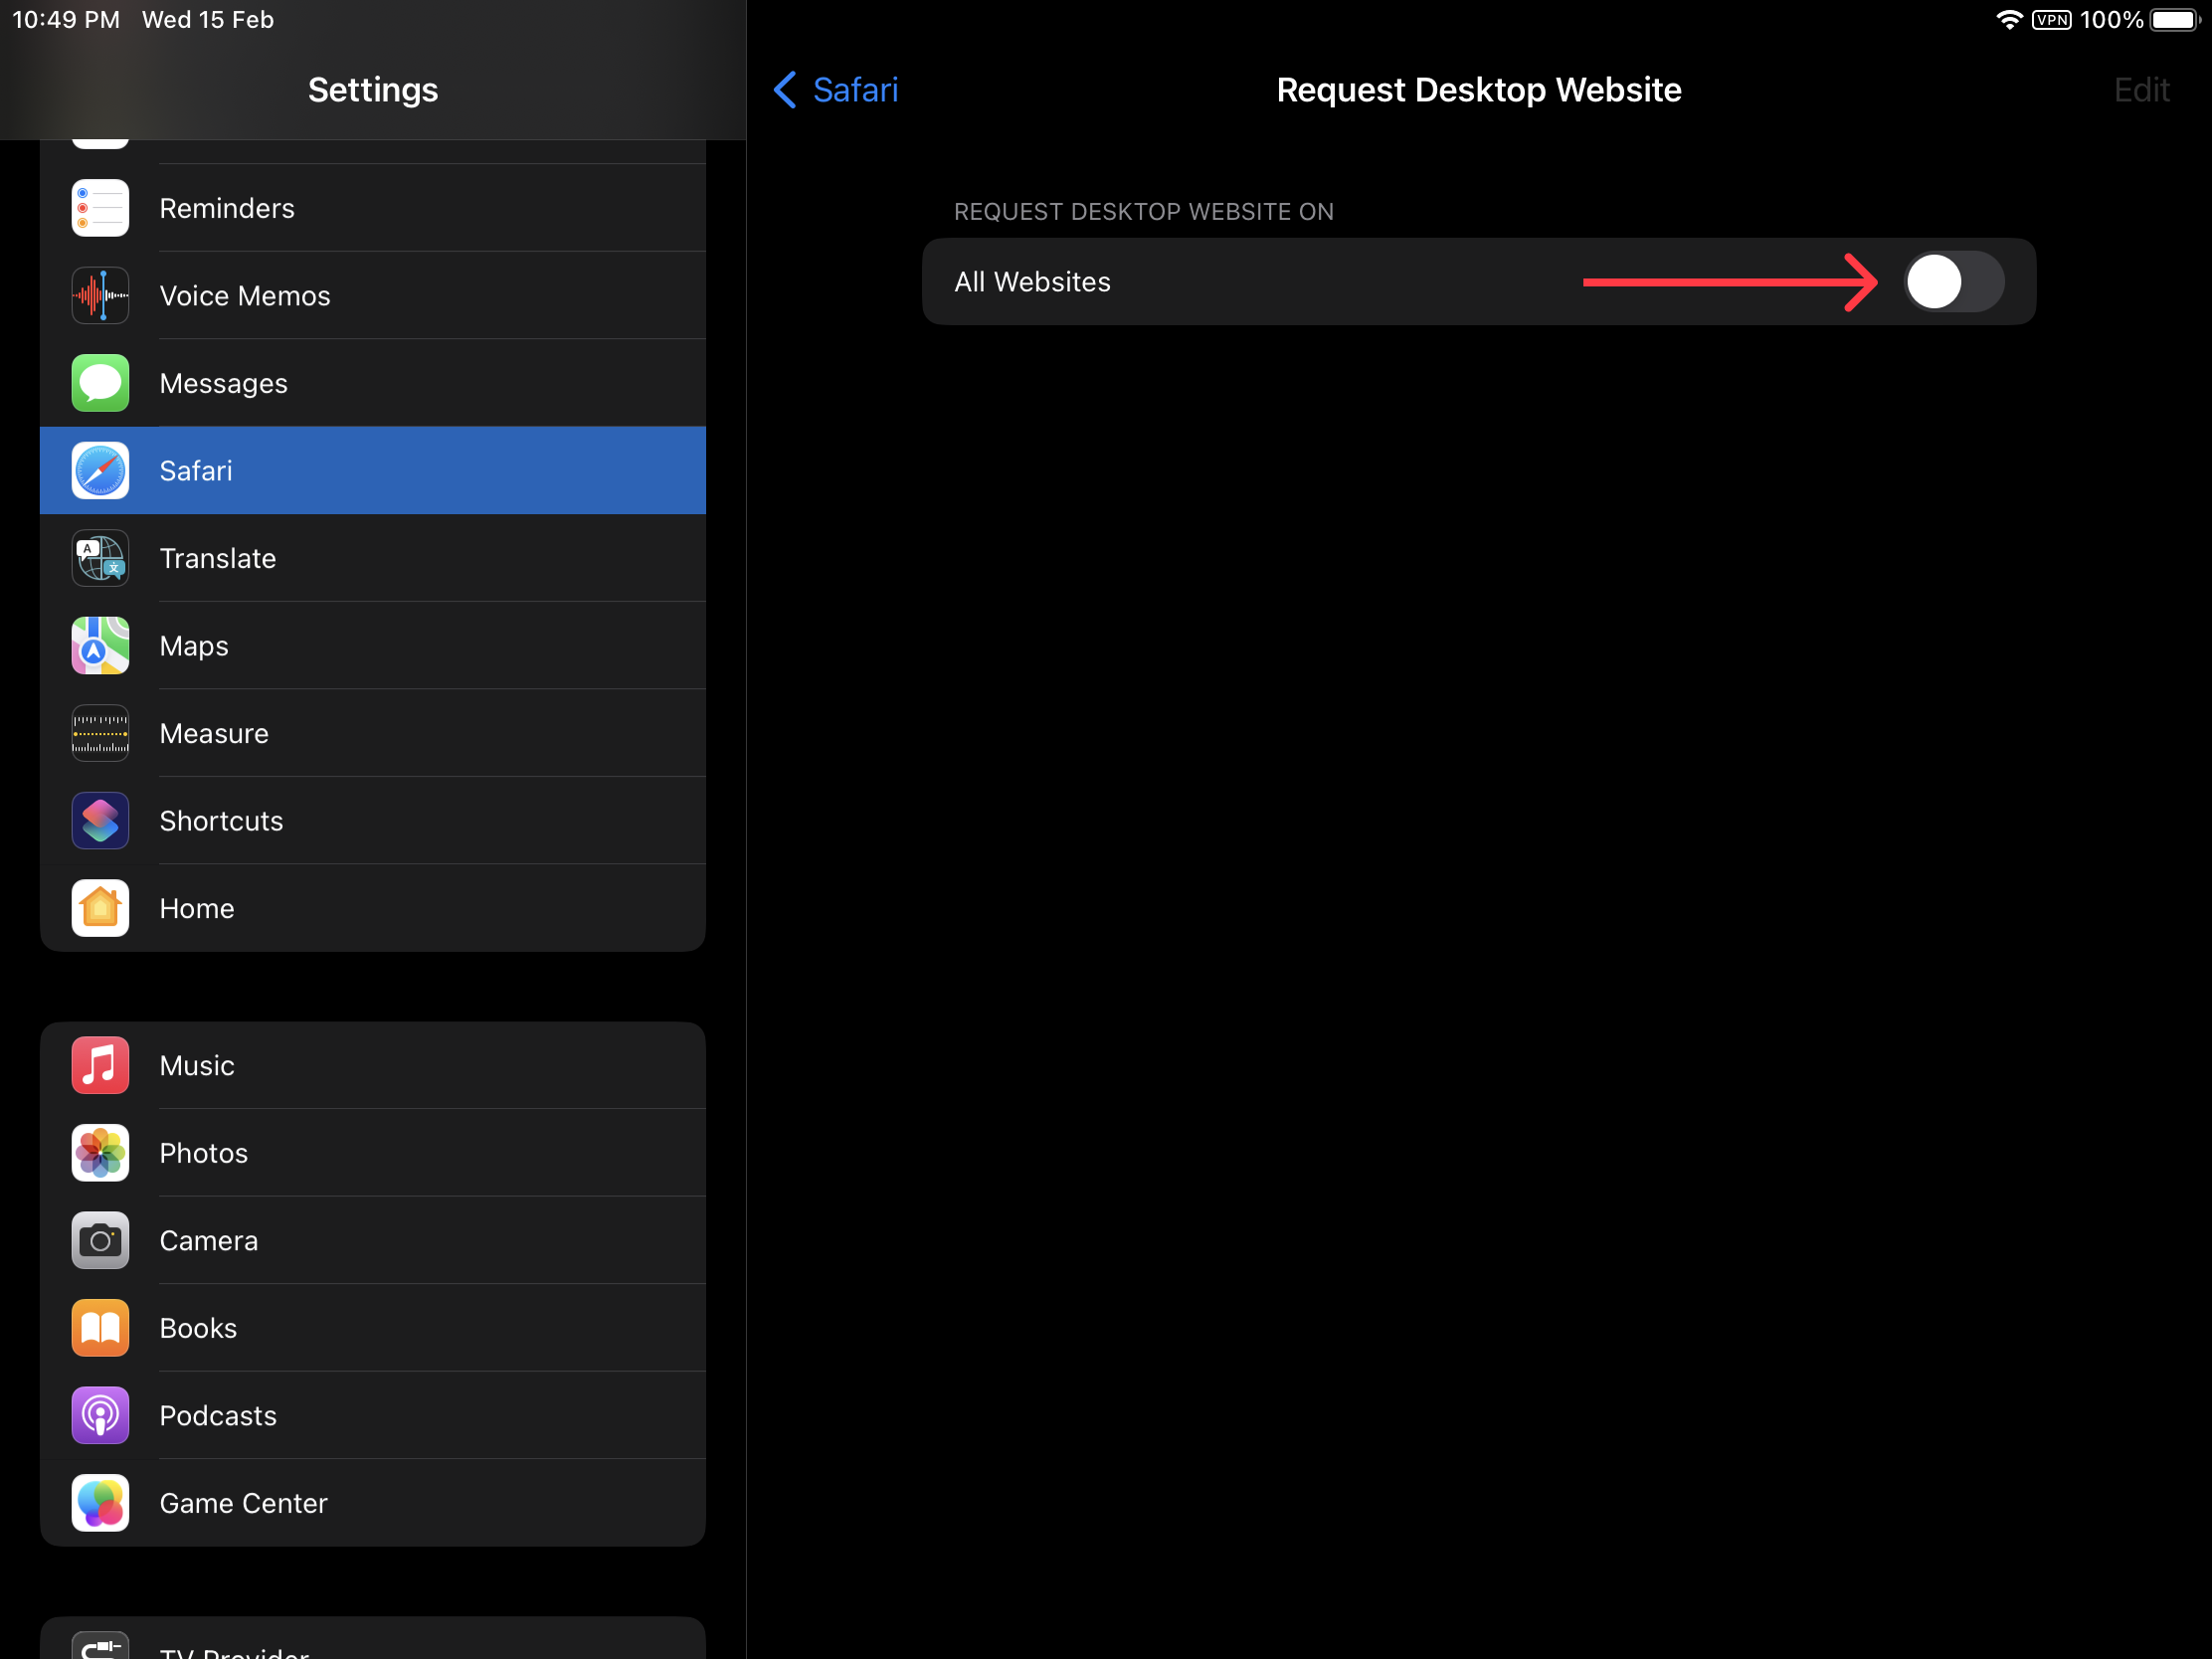Tap the Game Center bubbles icon
This screenshot has width=2212, height=1659.
click(100, 1503)
